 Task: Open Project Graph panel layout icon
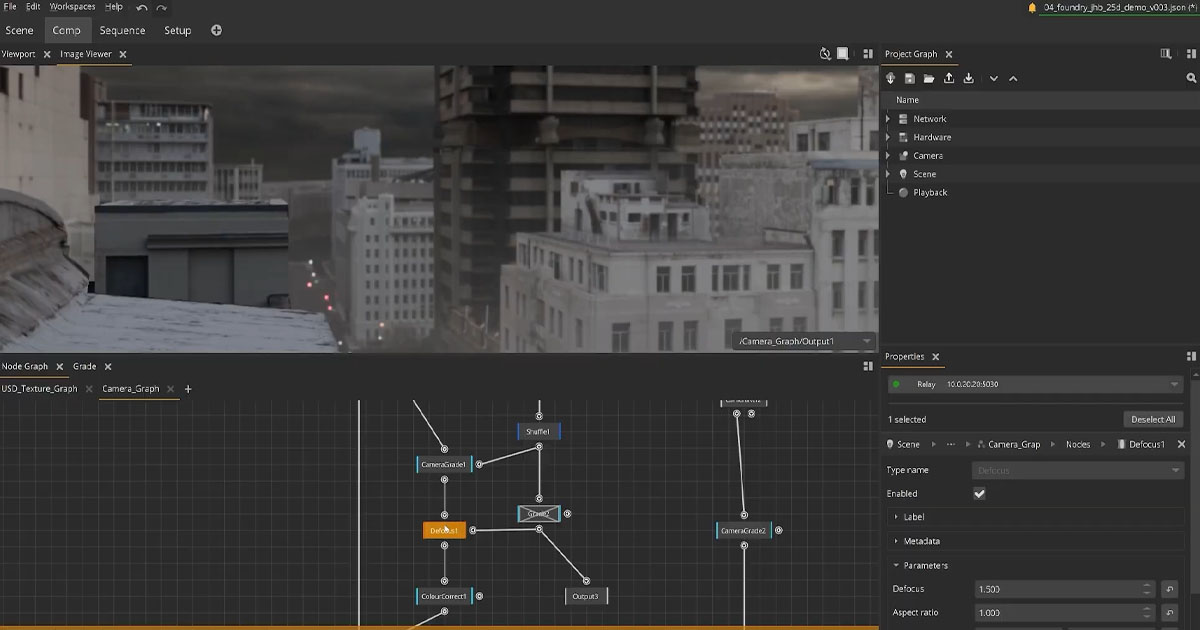pos(1190,54)
